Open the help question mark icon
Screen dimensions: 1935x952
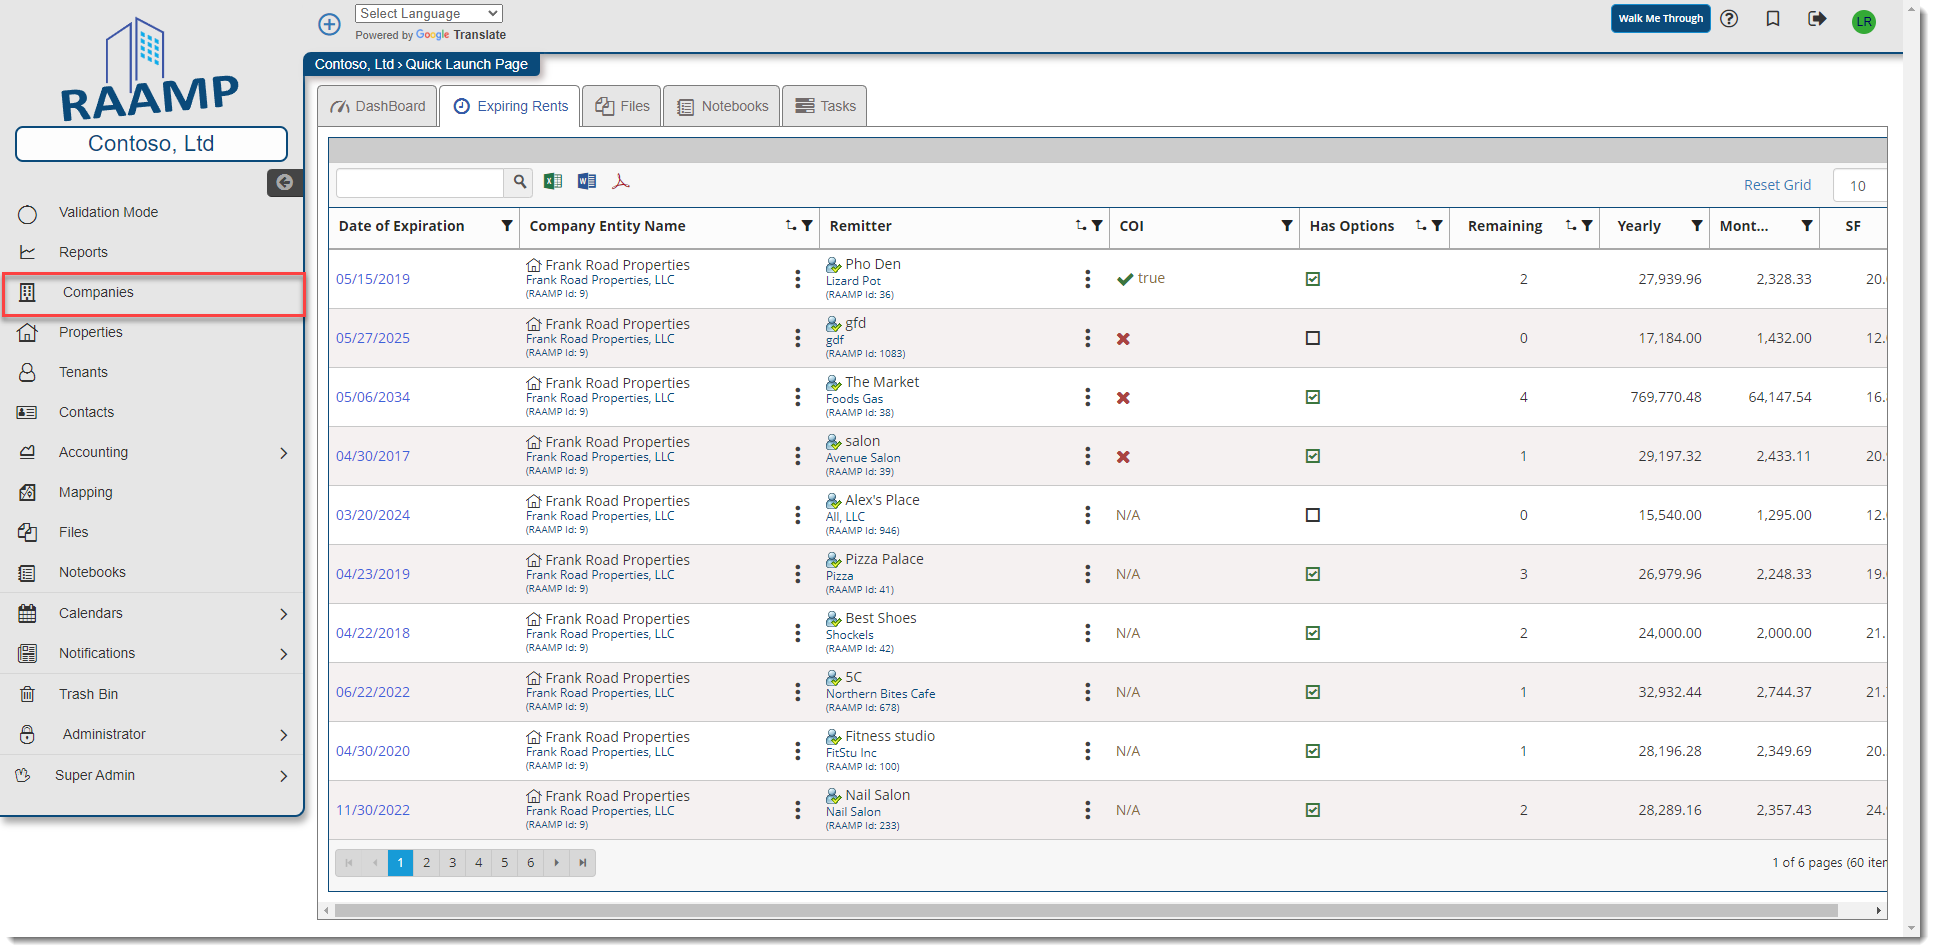point(1729,18)
